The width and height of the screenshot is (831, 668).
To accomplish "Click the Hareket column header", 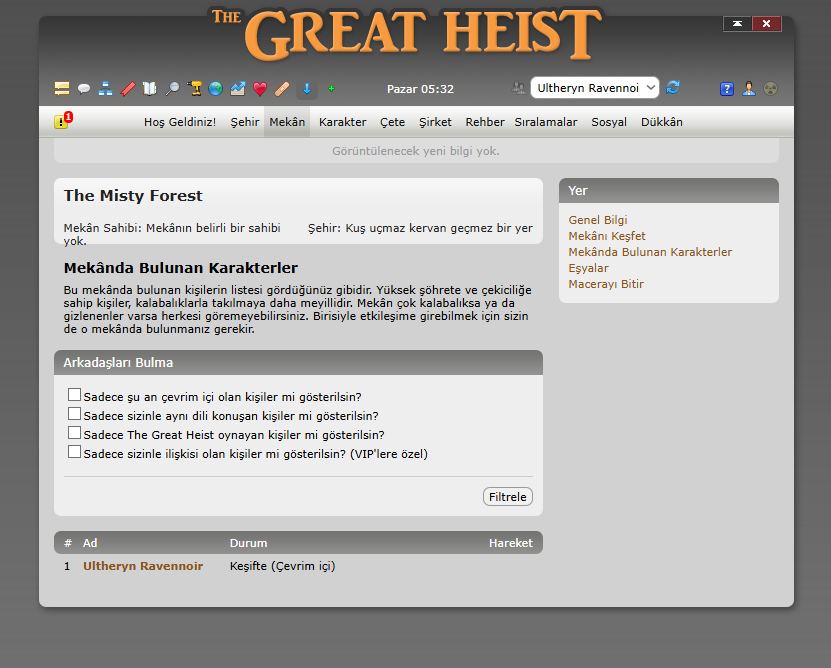I will tap(510, 543).
